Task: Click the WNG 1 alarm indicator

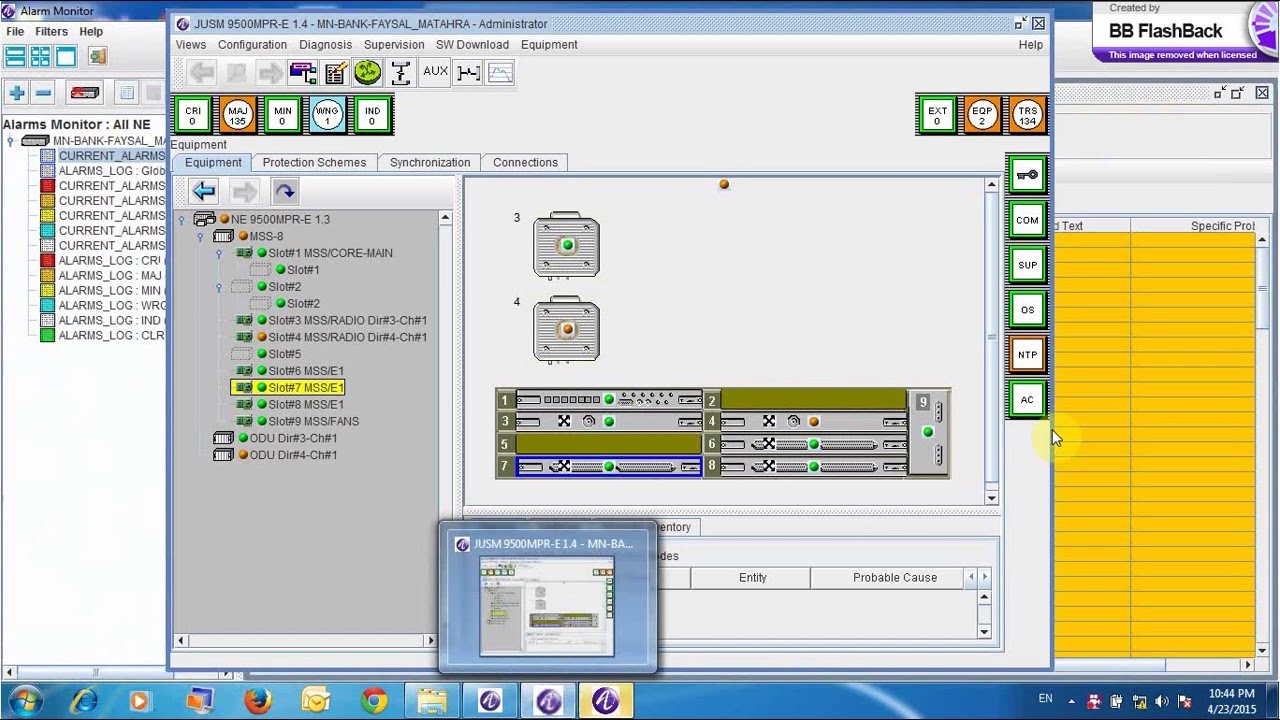Action: (x=328, y=115)
